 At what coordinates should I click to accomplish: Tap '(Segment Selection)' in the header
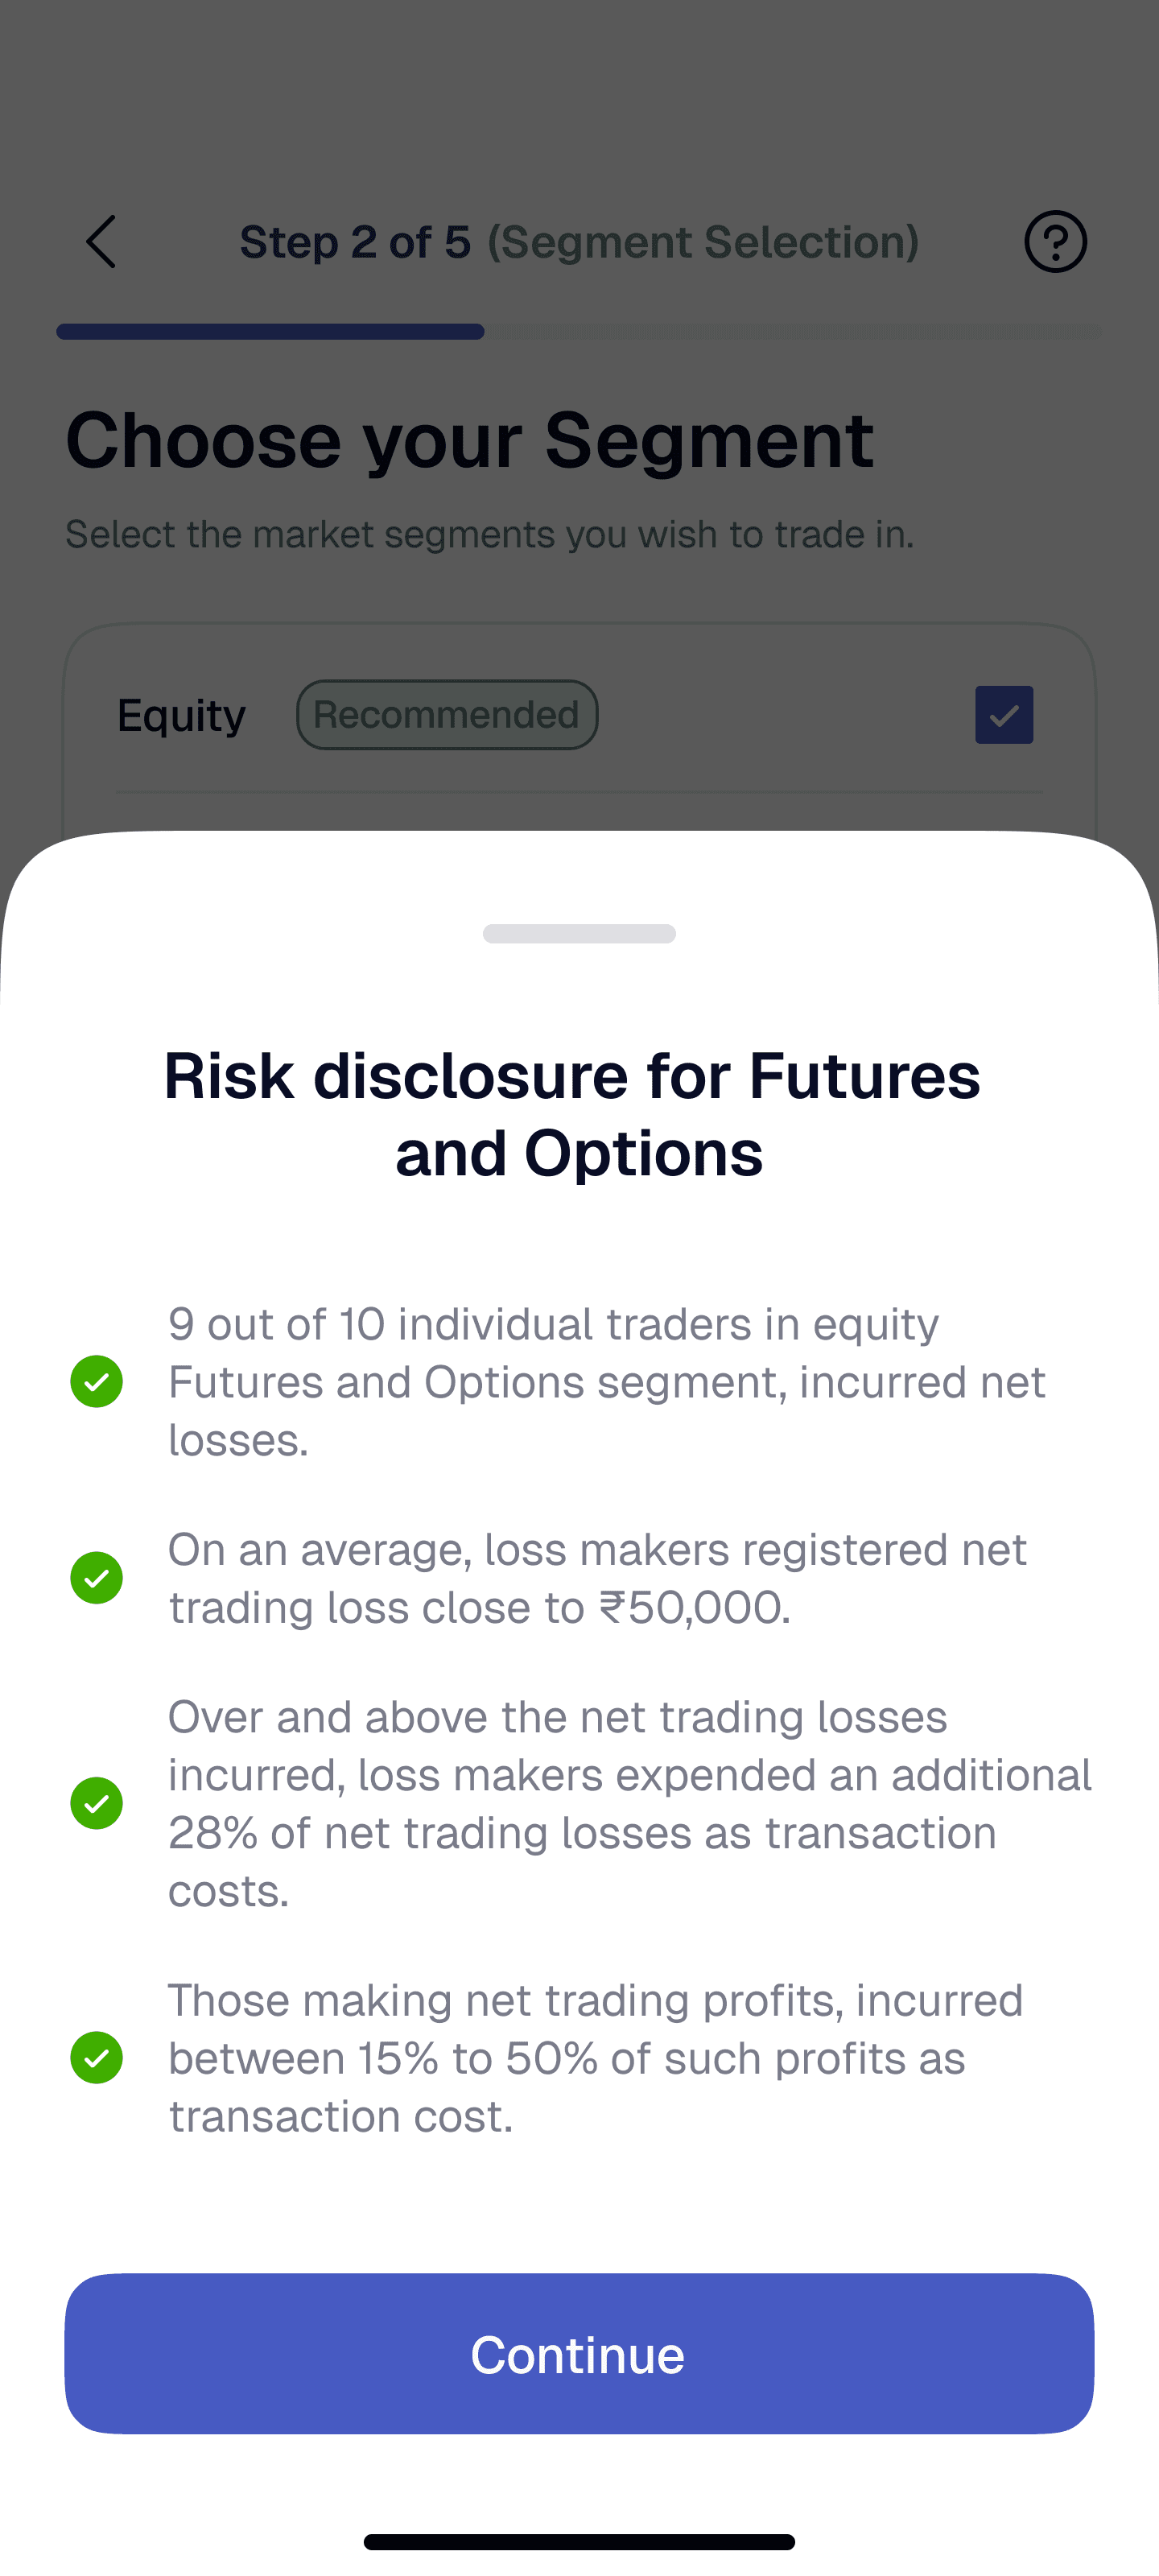coord(703,242)
